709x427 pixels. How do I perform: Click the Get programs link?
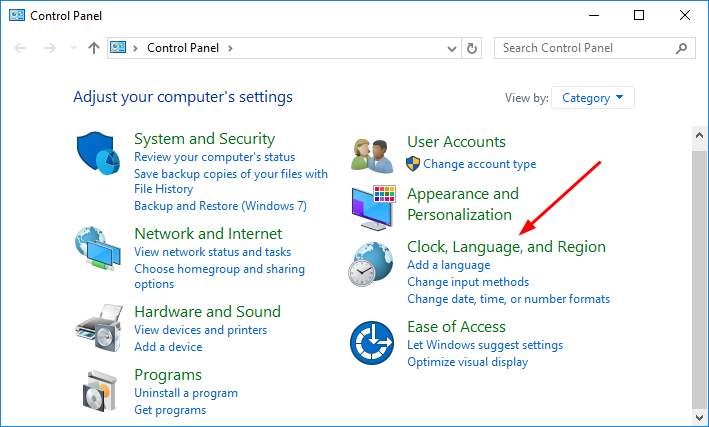(170, 410)
